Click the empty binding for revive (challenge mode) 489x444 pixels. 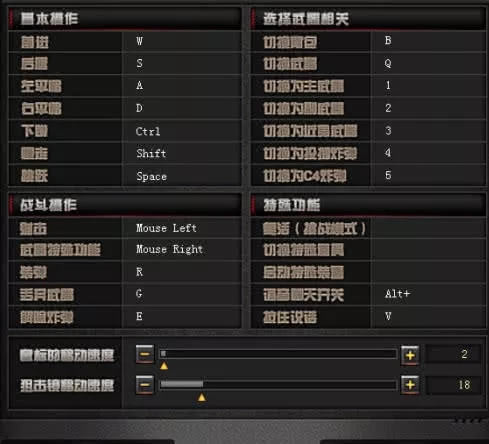[x=428, y=228]
